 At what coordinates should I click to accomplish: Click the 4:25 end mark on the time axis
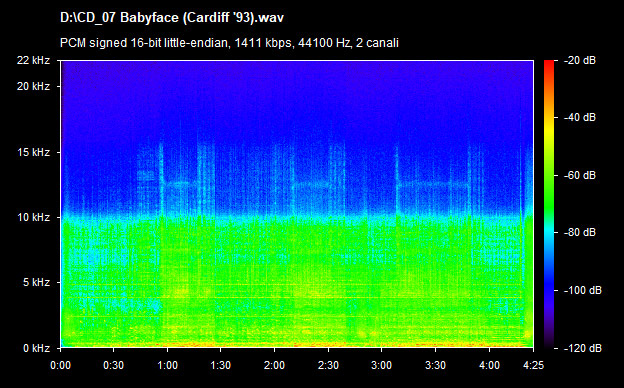tap(533, 365)
